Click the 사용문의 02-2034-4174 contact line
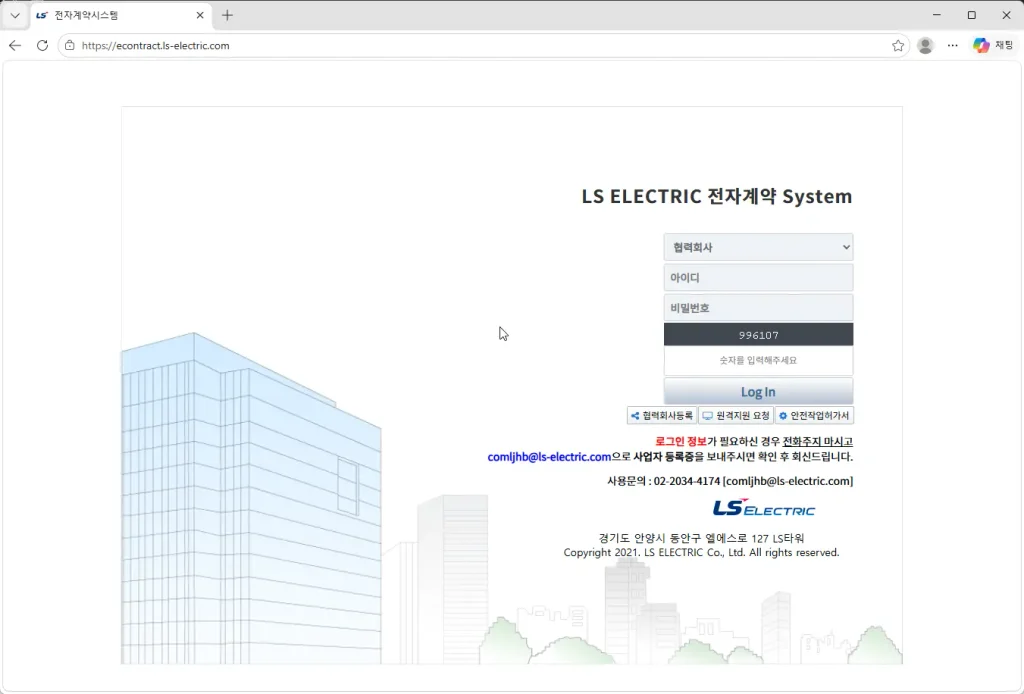The image size is (1024, 694). click(729, 481)
